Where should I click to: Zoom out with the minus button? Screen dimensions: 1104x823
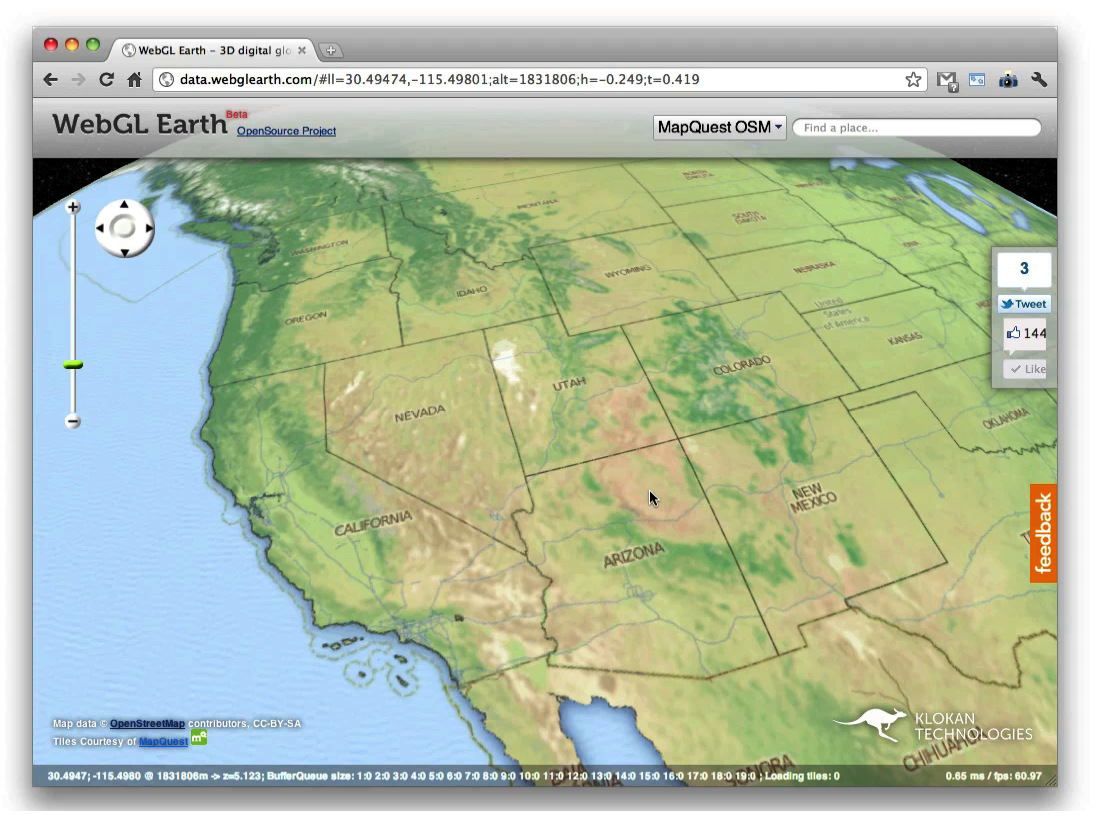tap(73, 422)
